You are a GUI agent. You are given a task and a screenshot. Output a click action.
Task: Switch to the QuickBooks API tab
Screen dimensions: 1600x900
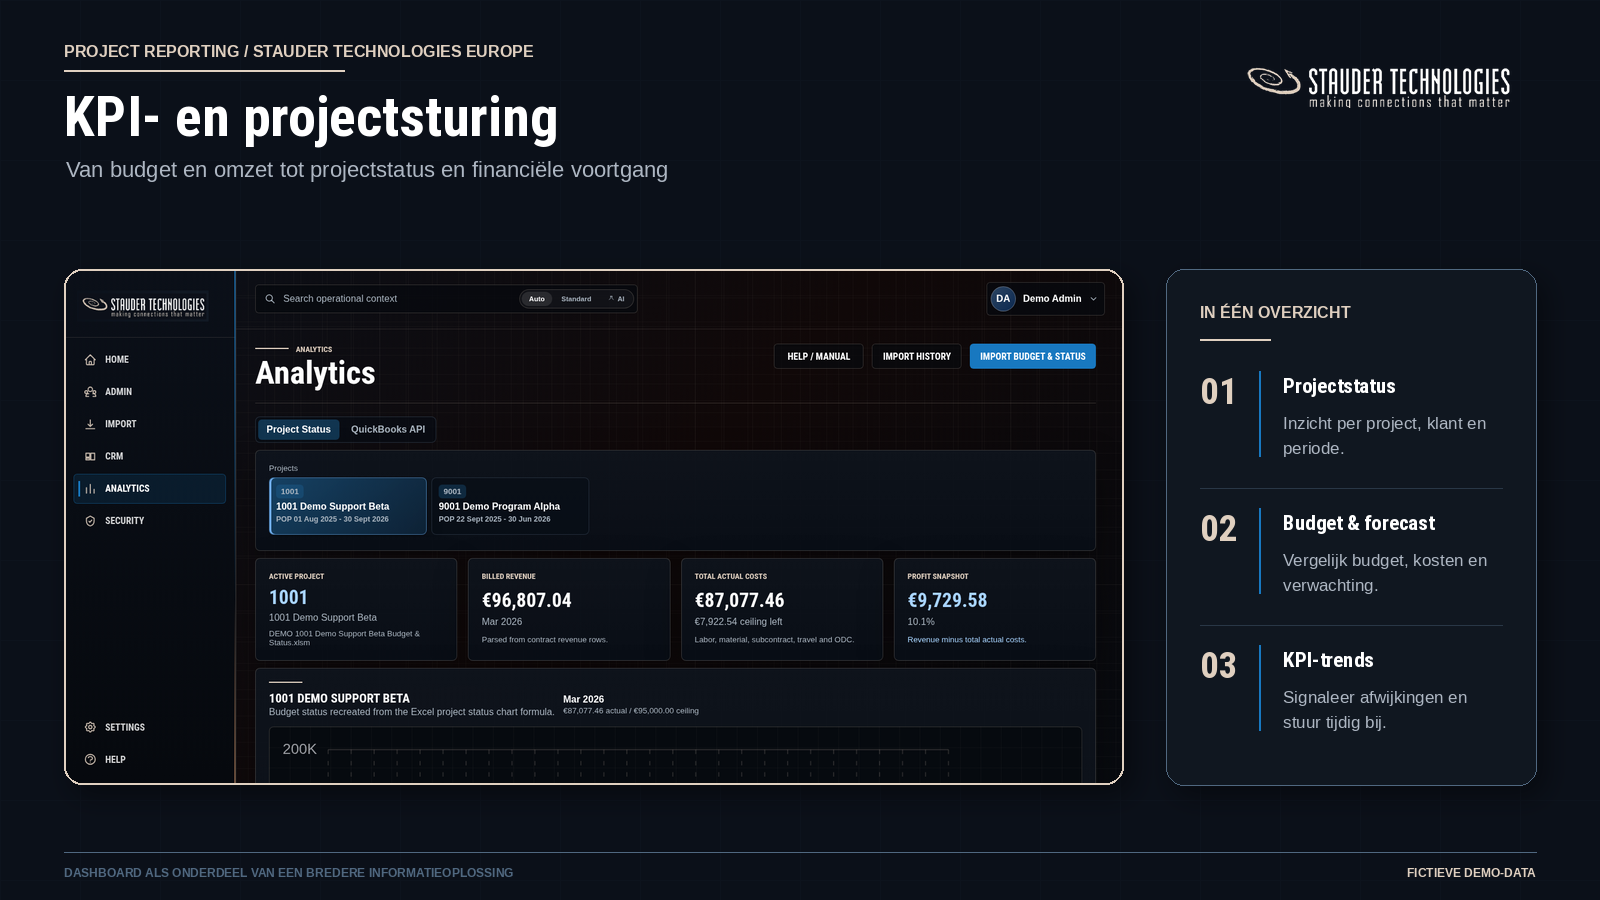coord(388,429)
